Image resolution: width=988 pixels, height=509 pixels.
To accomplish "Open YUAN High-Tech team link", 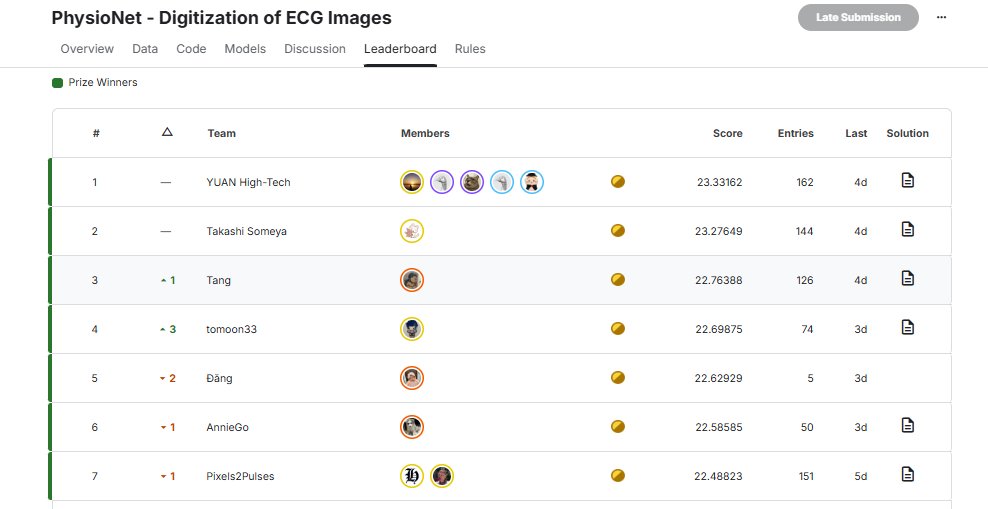I will (248, 183).
